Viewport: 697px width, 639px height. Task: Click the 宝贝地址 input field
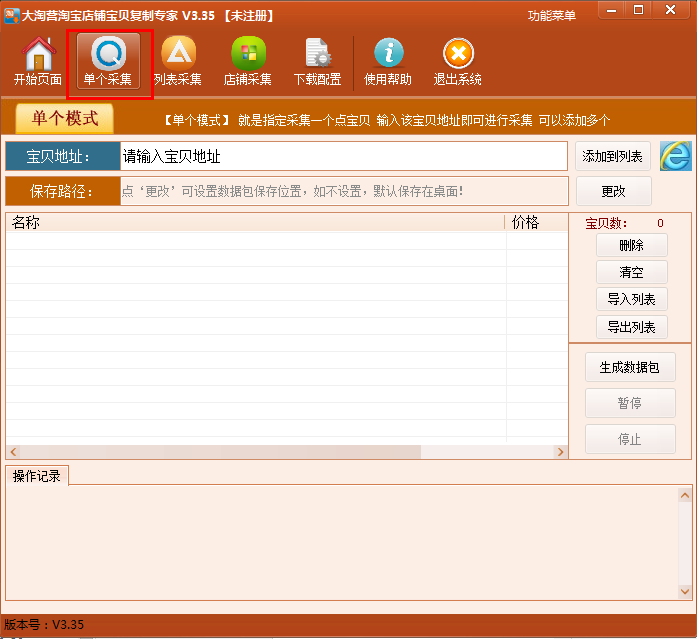[343, 156]
